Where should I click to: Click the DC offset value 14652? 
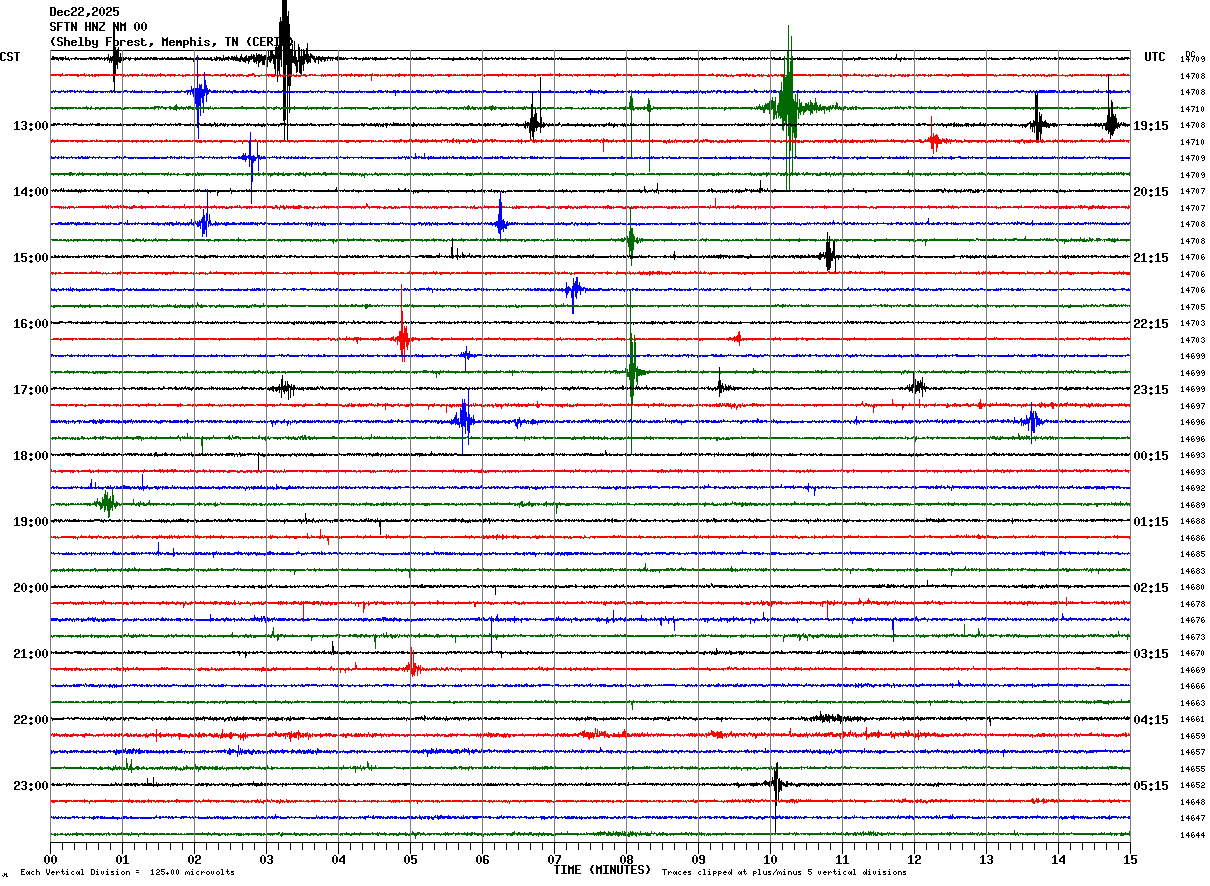1192,785
